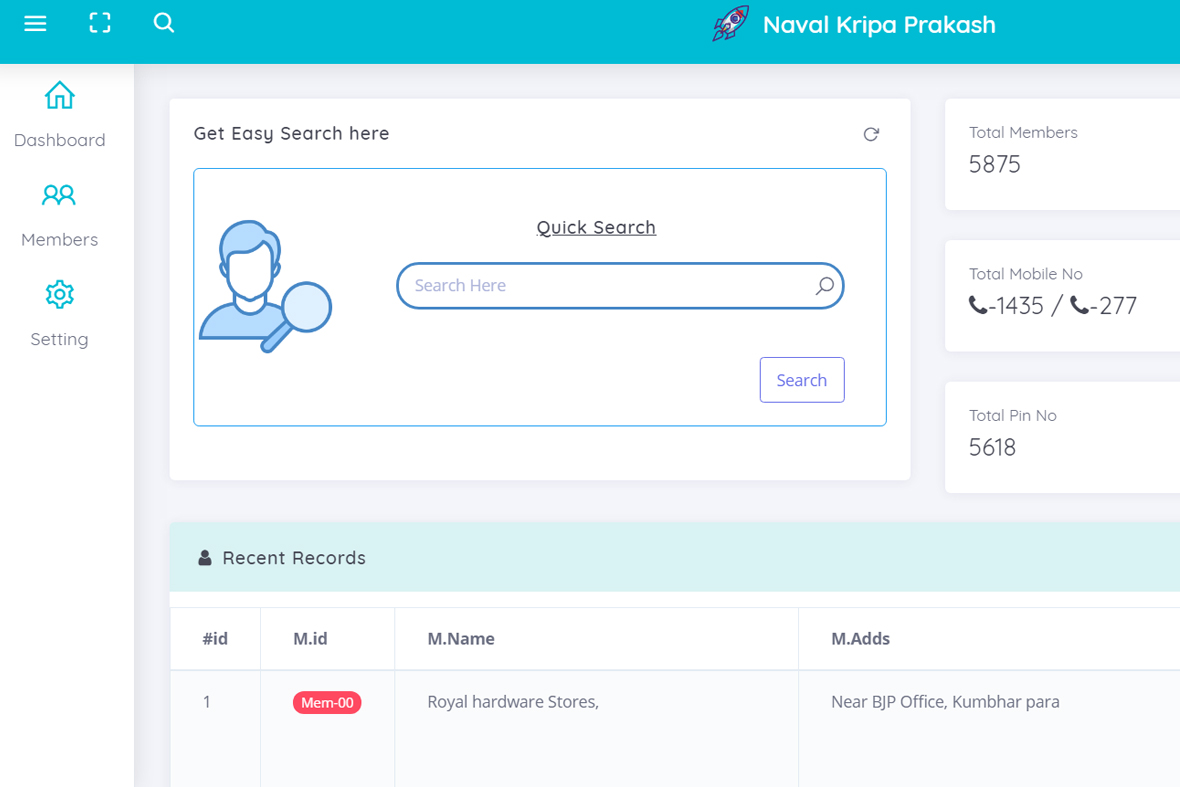Open the Setting gear in the sidebar
The image size is (1180, 787).
[59, 295]
